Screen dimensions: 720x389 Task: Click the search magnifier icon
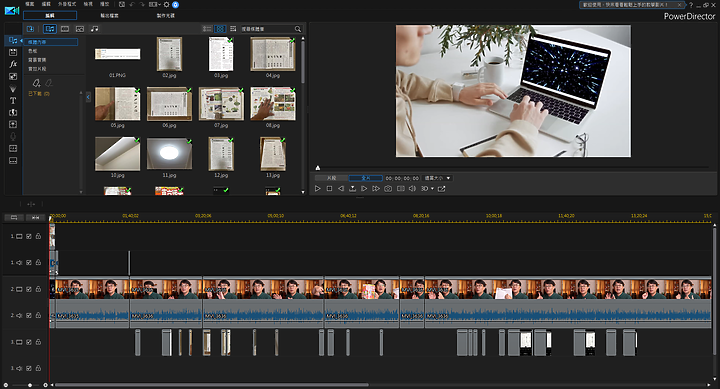click(x=298, y=29)
